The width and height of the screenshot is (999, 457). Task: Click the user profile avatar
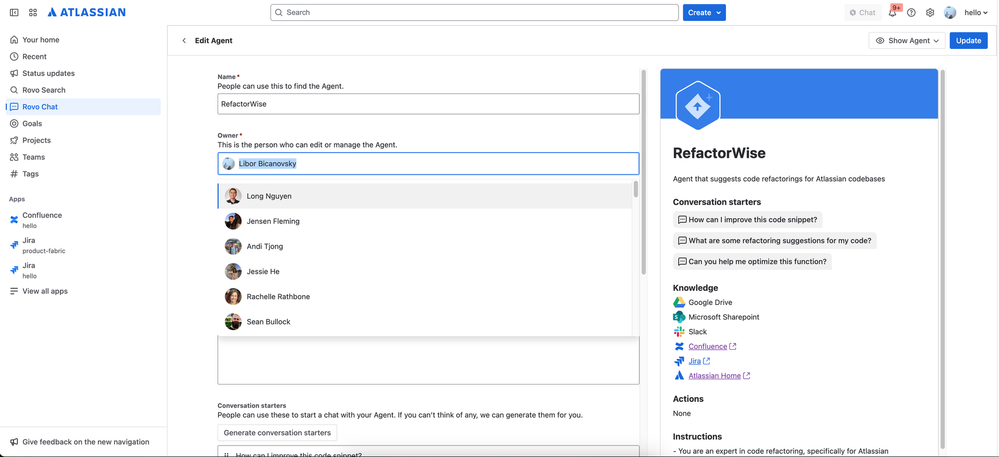click(950, 12)
